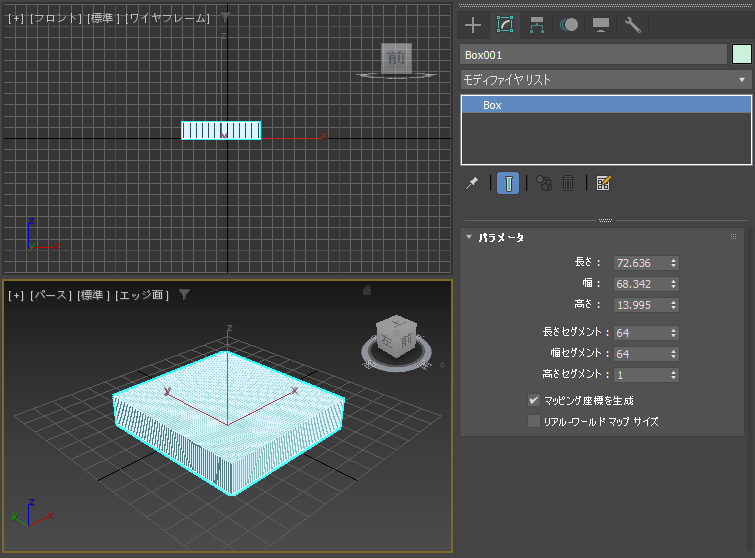The width and height of the screenshot is (755, 558).
Task: Open the [パース] viewport view menu
Action: tap(51, 295)
